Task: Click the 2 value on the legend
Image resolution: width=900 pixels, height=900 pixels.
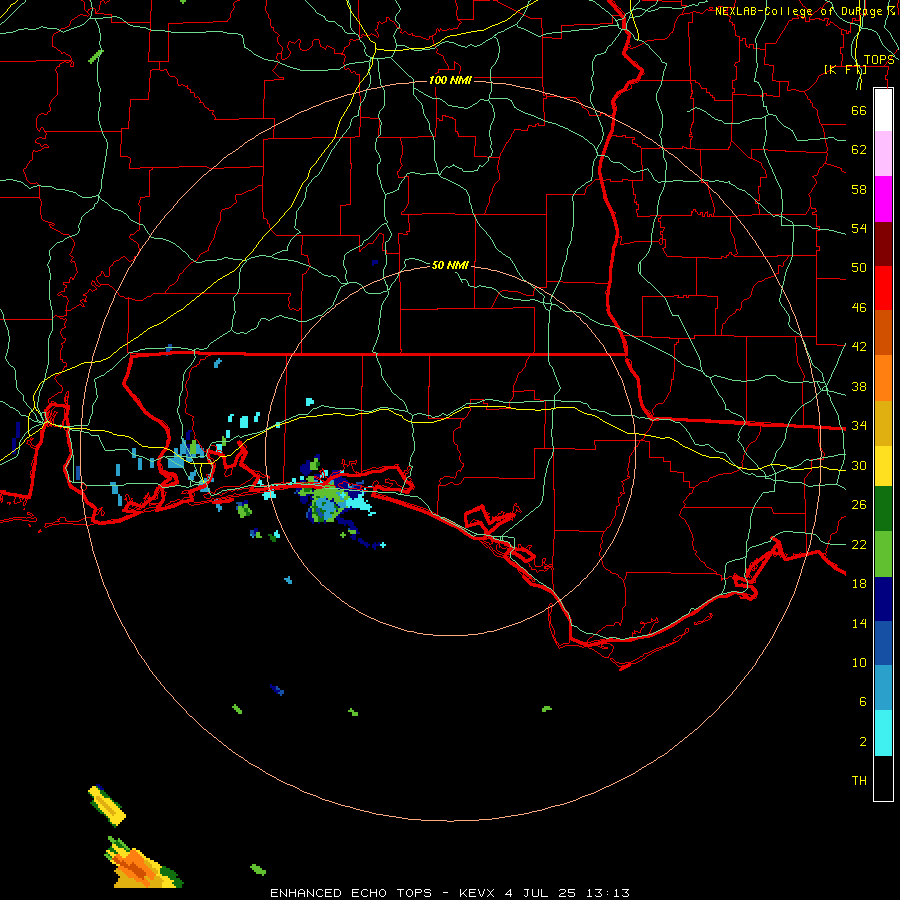Action: (863, 741)
